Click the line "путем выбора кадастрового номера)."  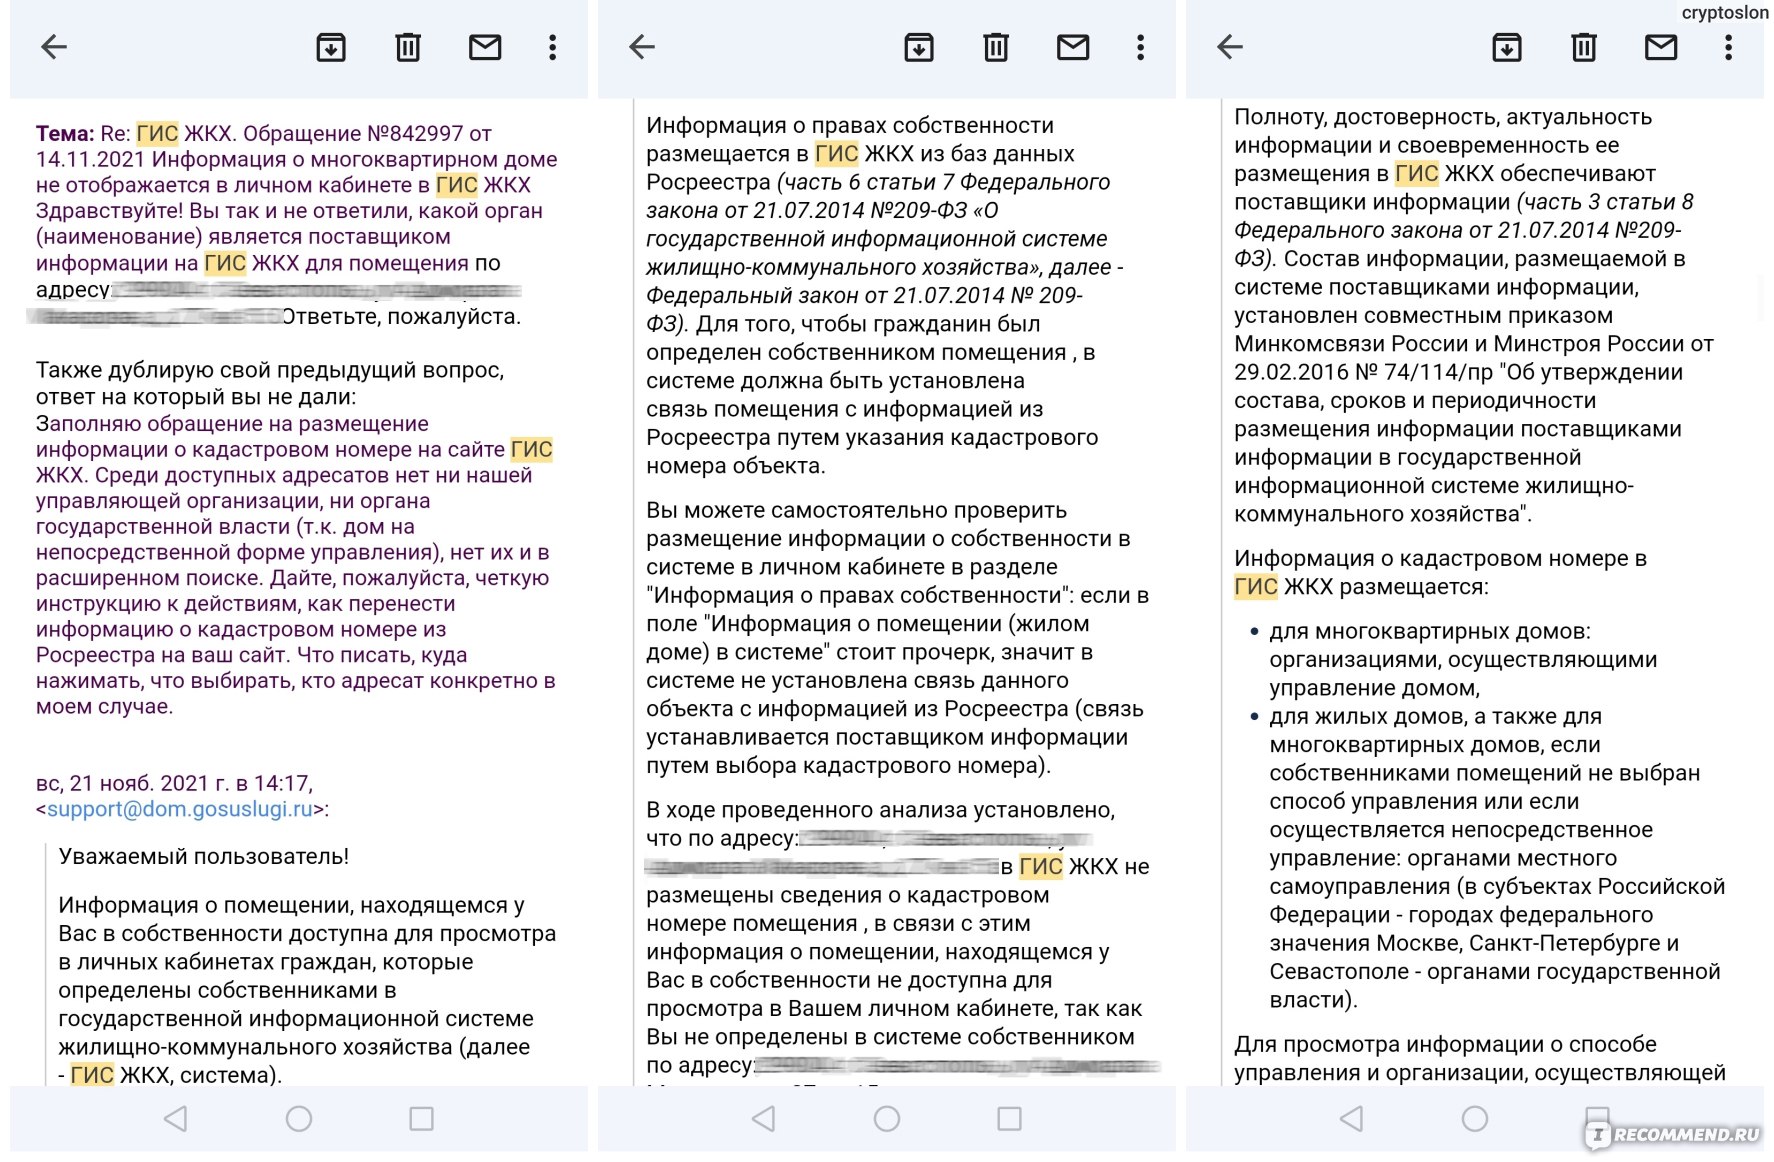[849, 766]
